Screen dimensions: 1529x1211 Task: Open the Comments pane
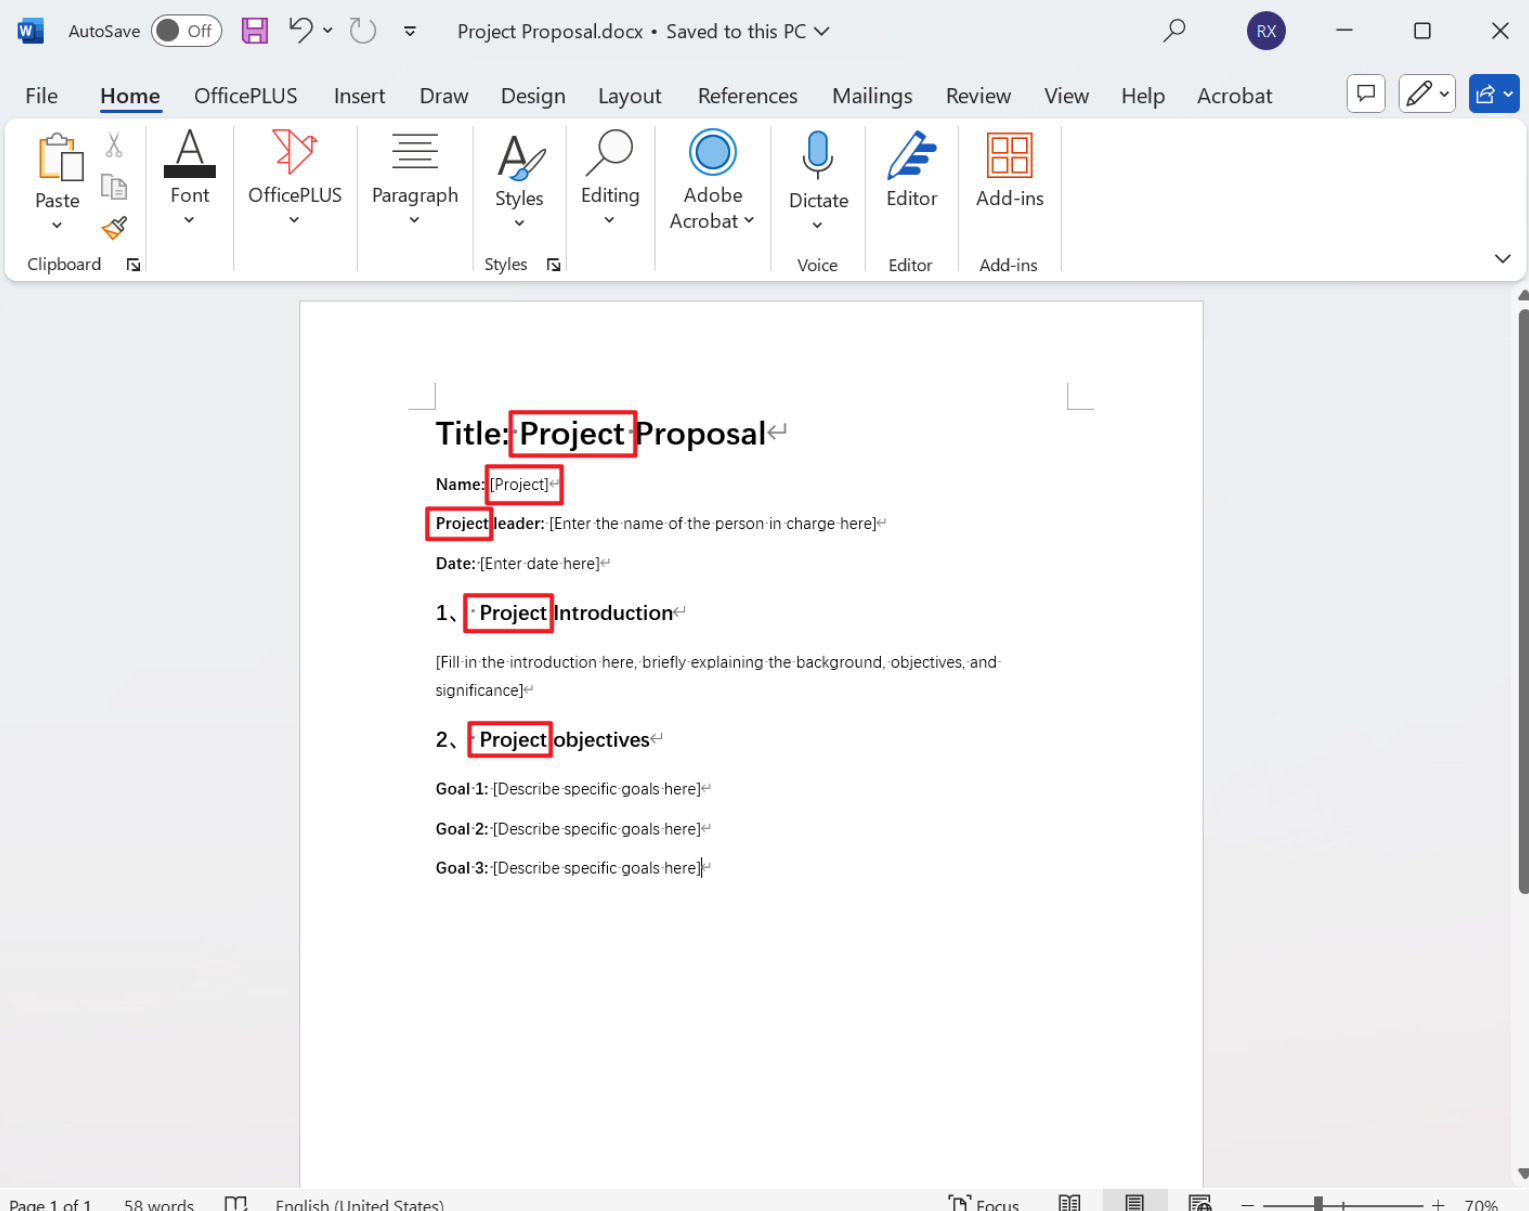(x=1365, y=93)
